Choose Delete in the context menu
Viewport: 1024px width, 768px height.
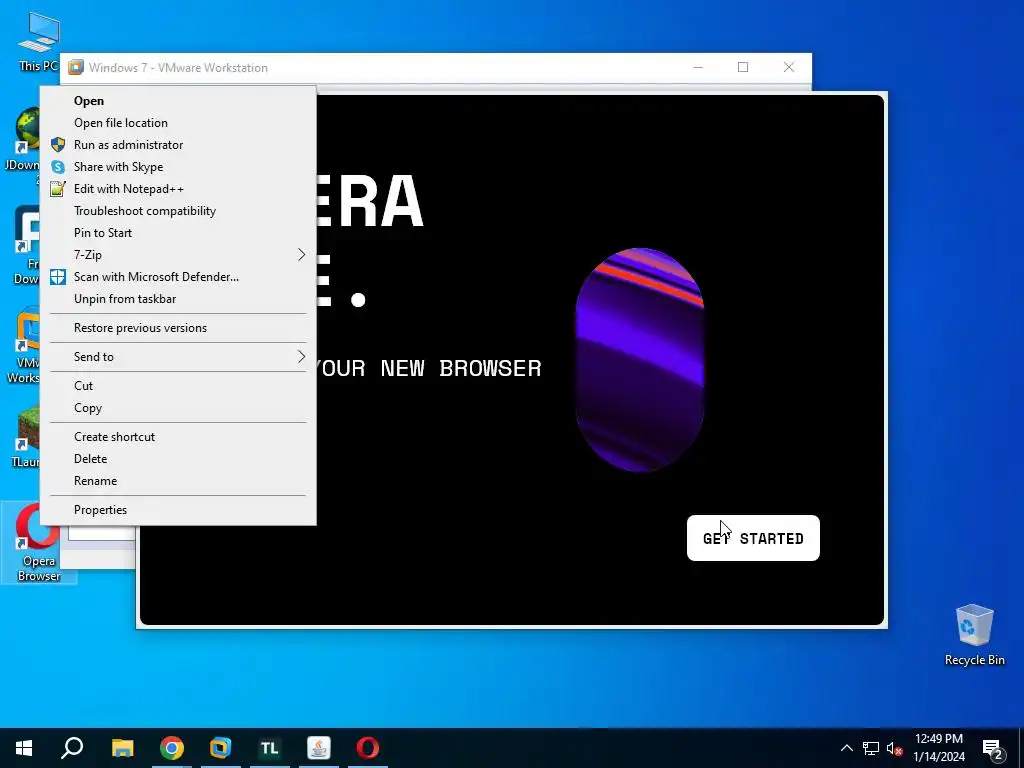[178, 459]
